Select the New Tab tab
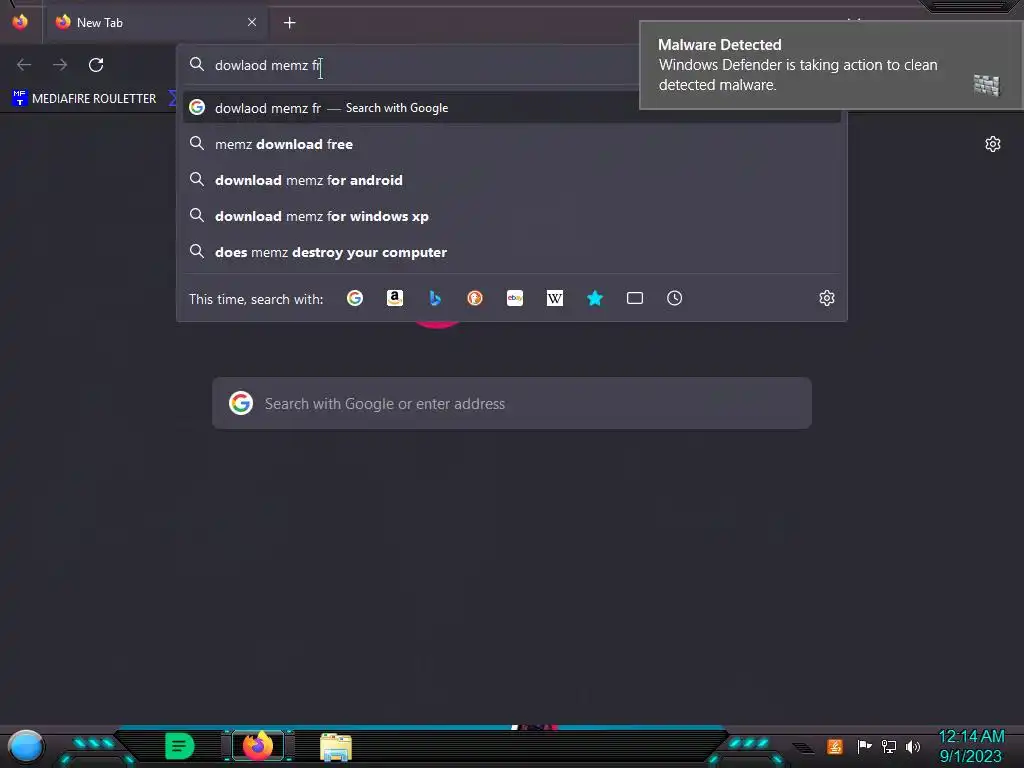Screen dimensions: 1024x768 [x=155, y=22]
